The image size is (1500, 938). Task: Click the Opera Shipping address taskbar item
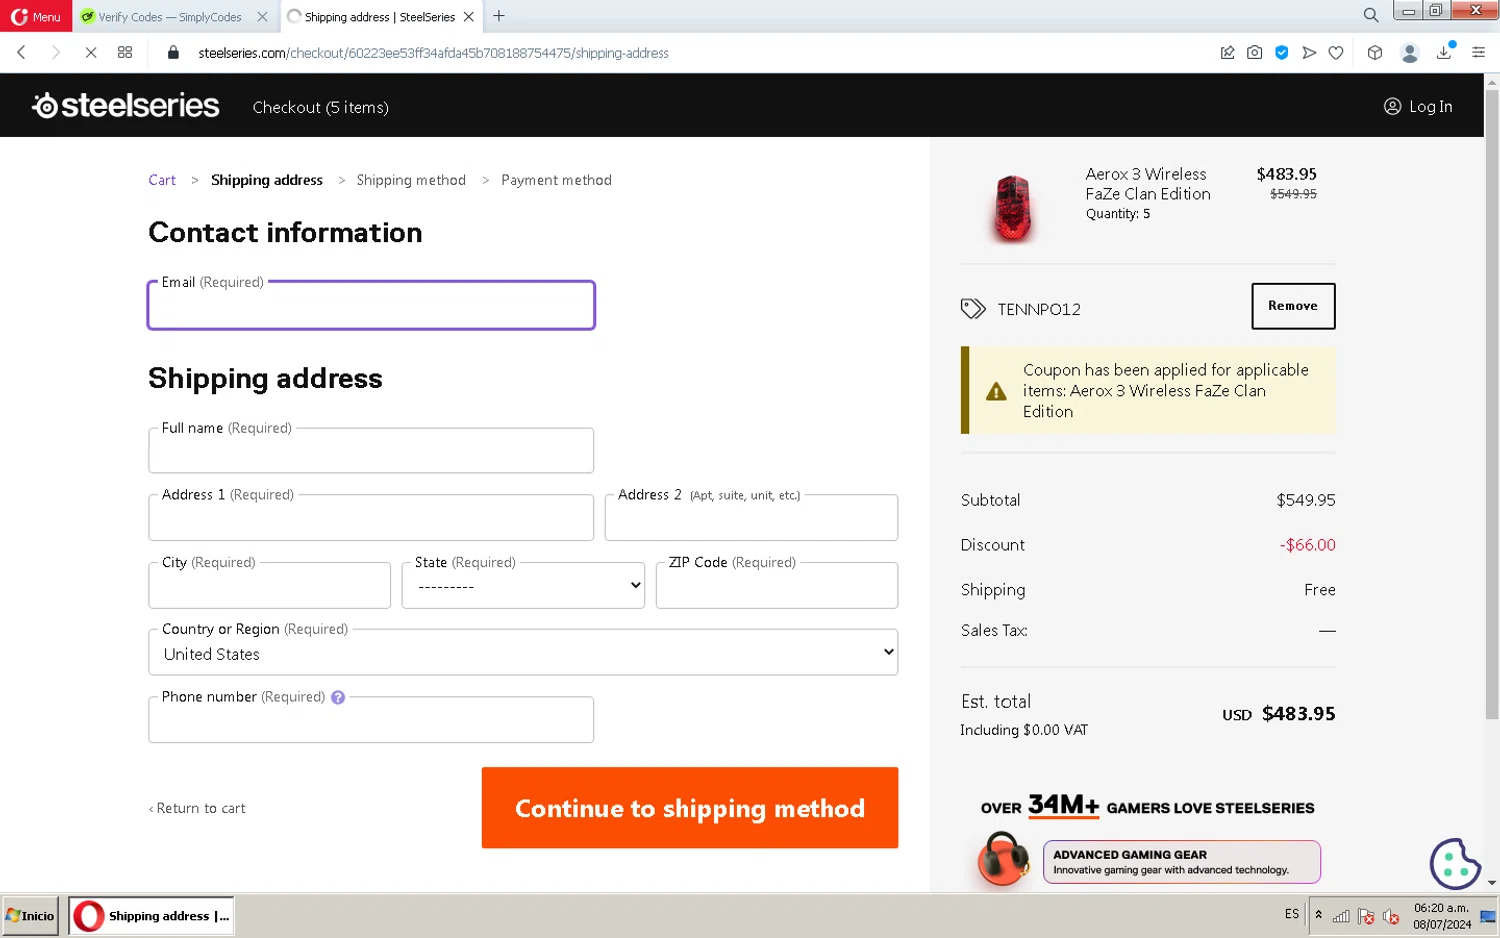pos(151,916)
